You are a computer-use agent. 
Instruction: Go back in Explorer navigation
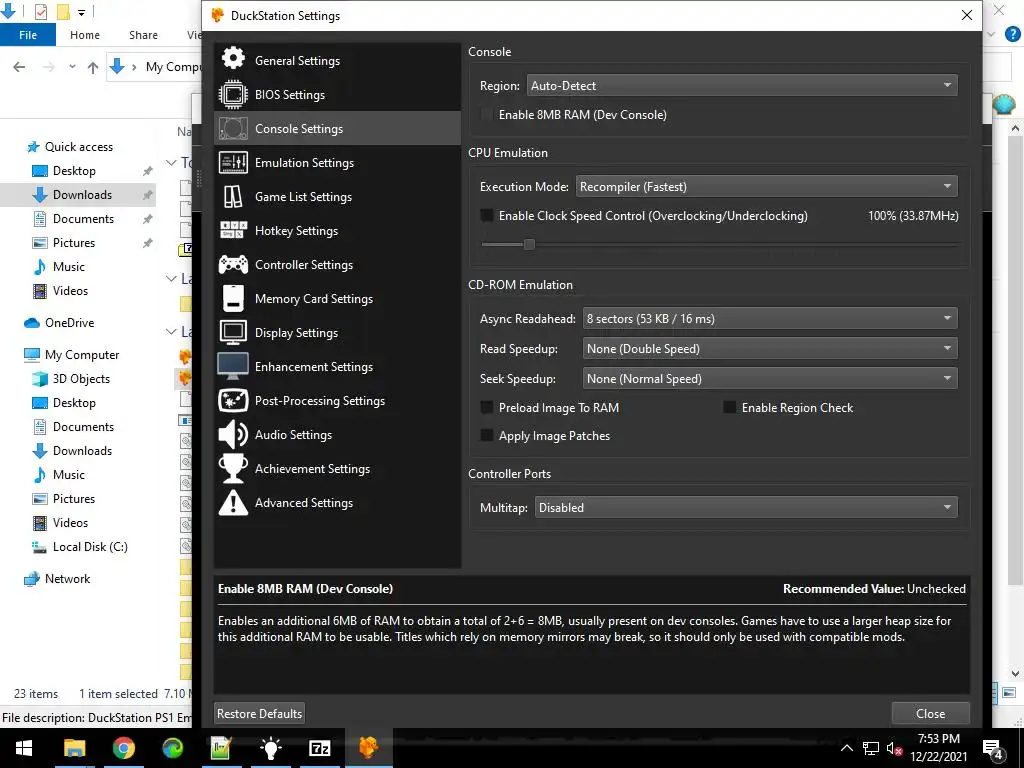(x=19, y=67)
